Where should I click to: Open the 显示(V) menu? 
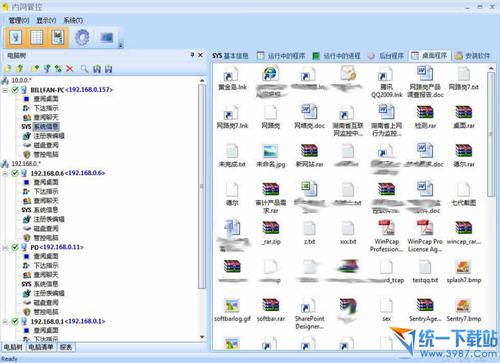(x=46, y=21)
